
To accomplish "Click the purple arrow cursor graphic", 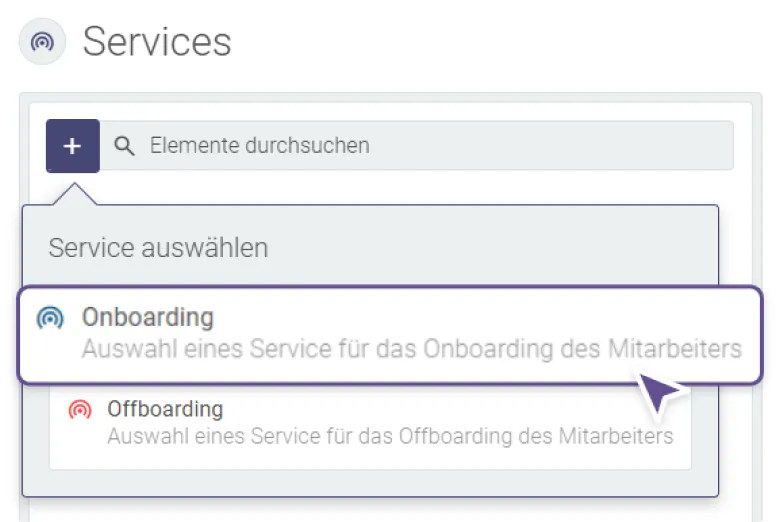I will point(660,392).
